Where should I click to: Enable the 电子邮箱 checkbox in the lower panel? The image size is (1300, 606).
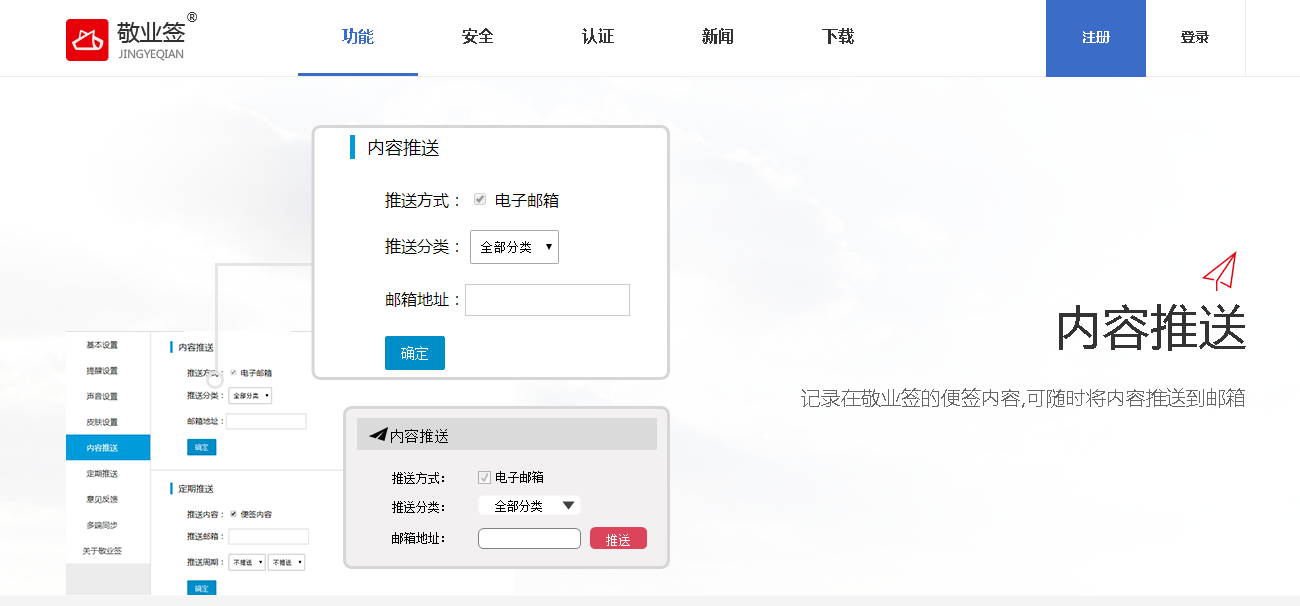pos(483,477)
